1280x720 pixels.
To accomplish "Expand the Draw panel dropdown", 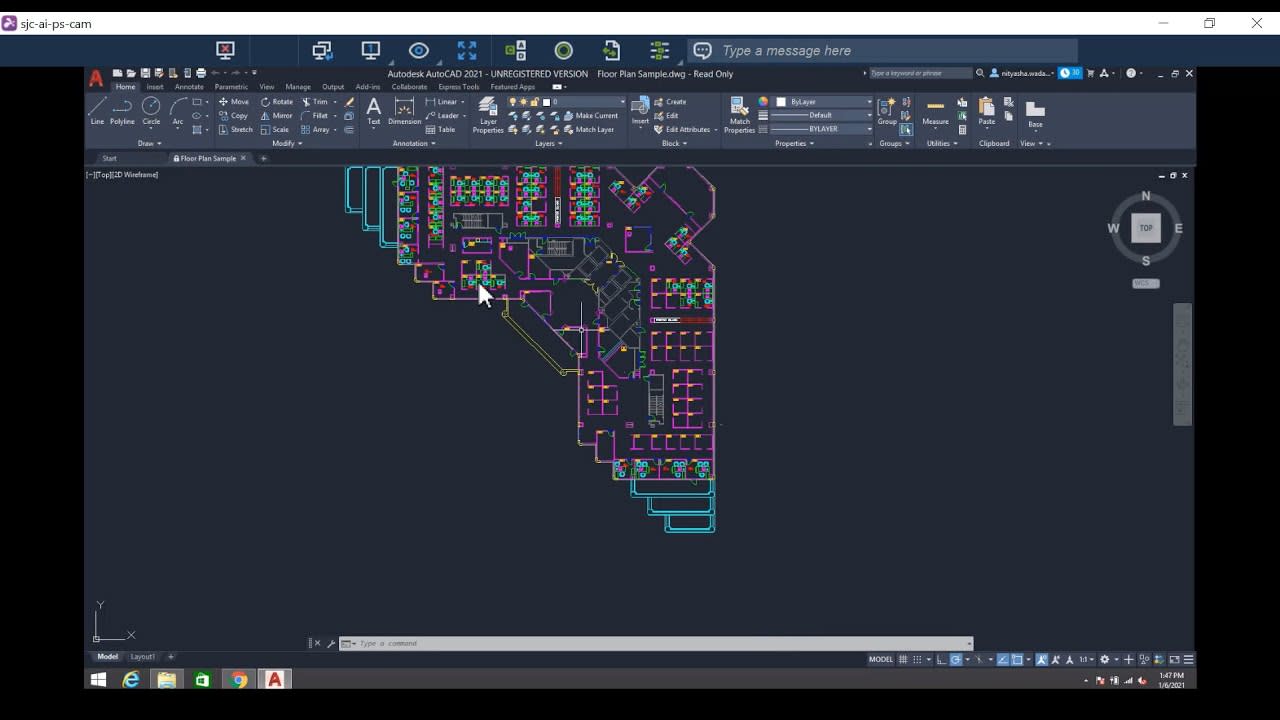I will [x=150, y=144].
